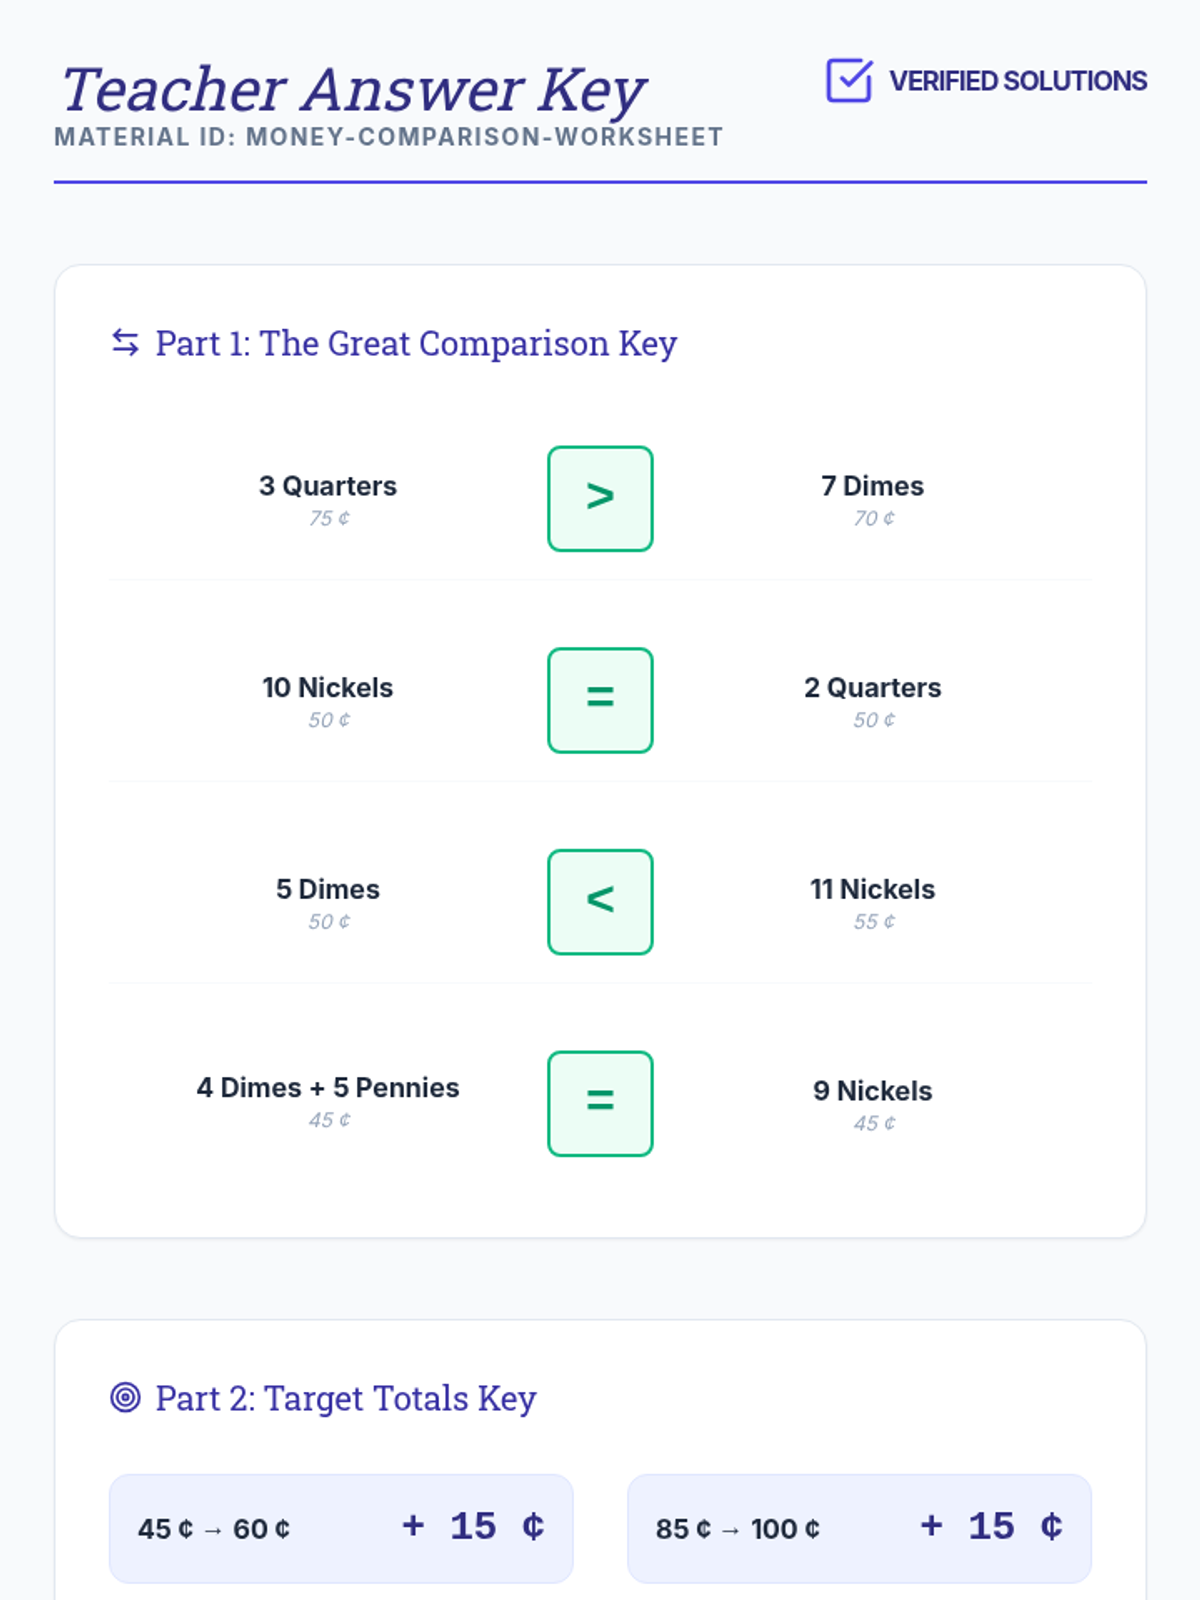Image resolution: width=1200 pixels, height=1600 pixels.
Task: Click the greater-than answer box
Action: pos(600,498)
